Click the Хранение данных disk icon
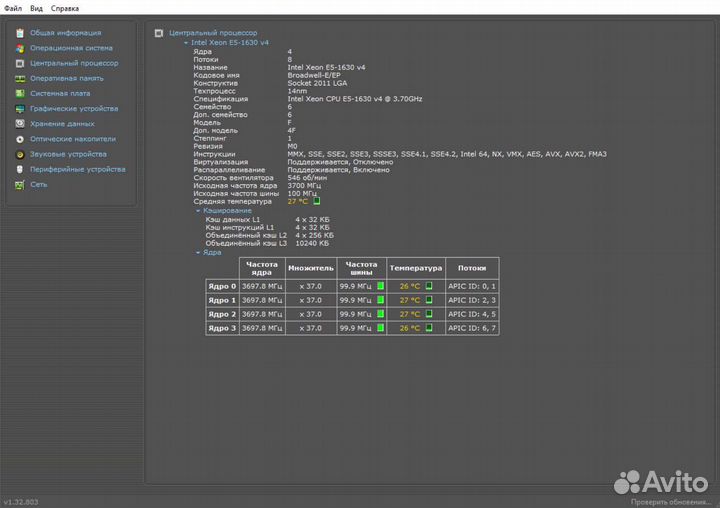The image size is (720, 508). click(20, 124)
